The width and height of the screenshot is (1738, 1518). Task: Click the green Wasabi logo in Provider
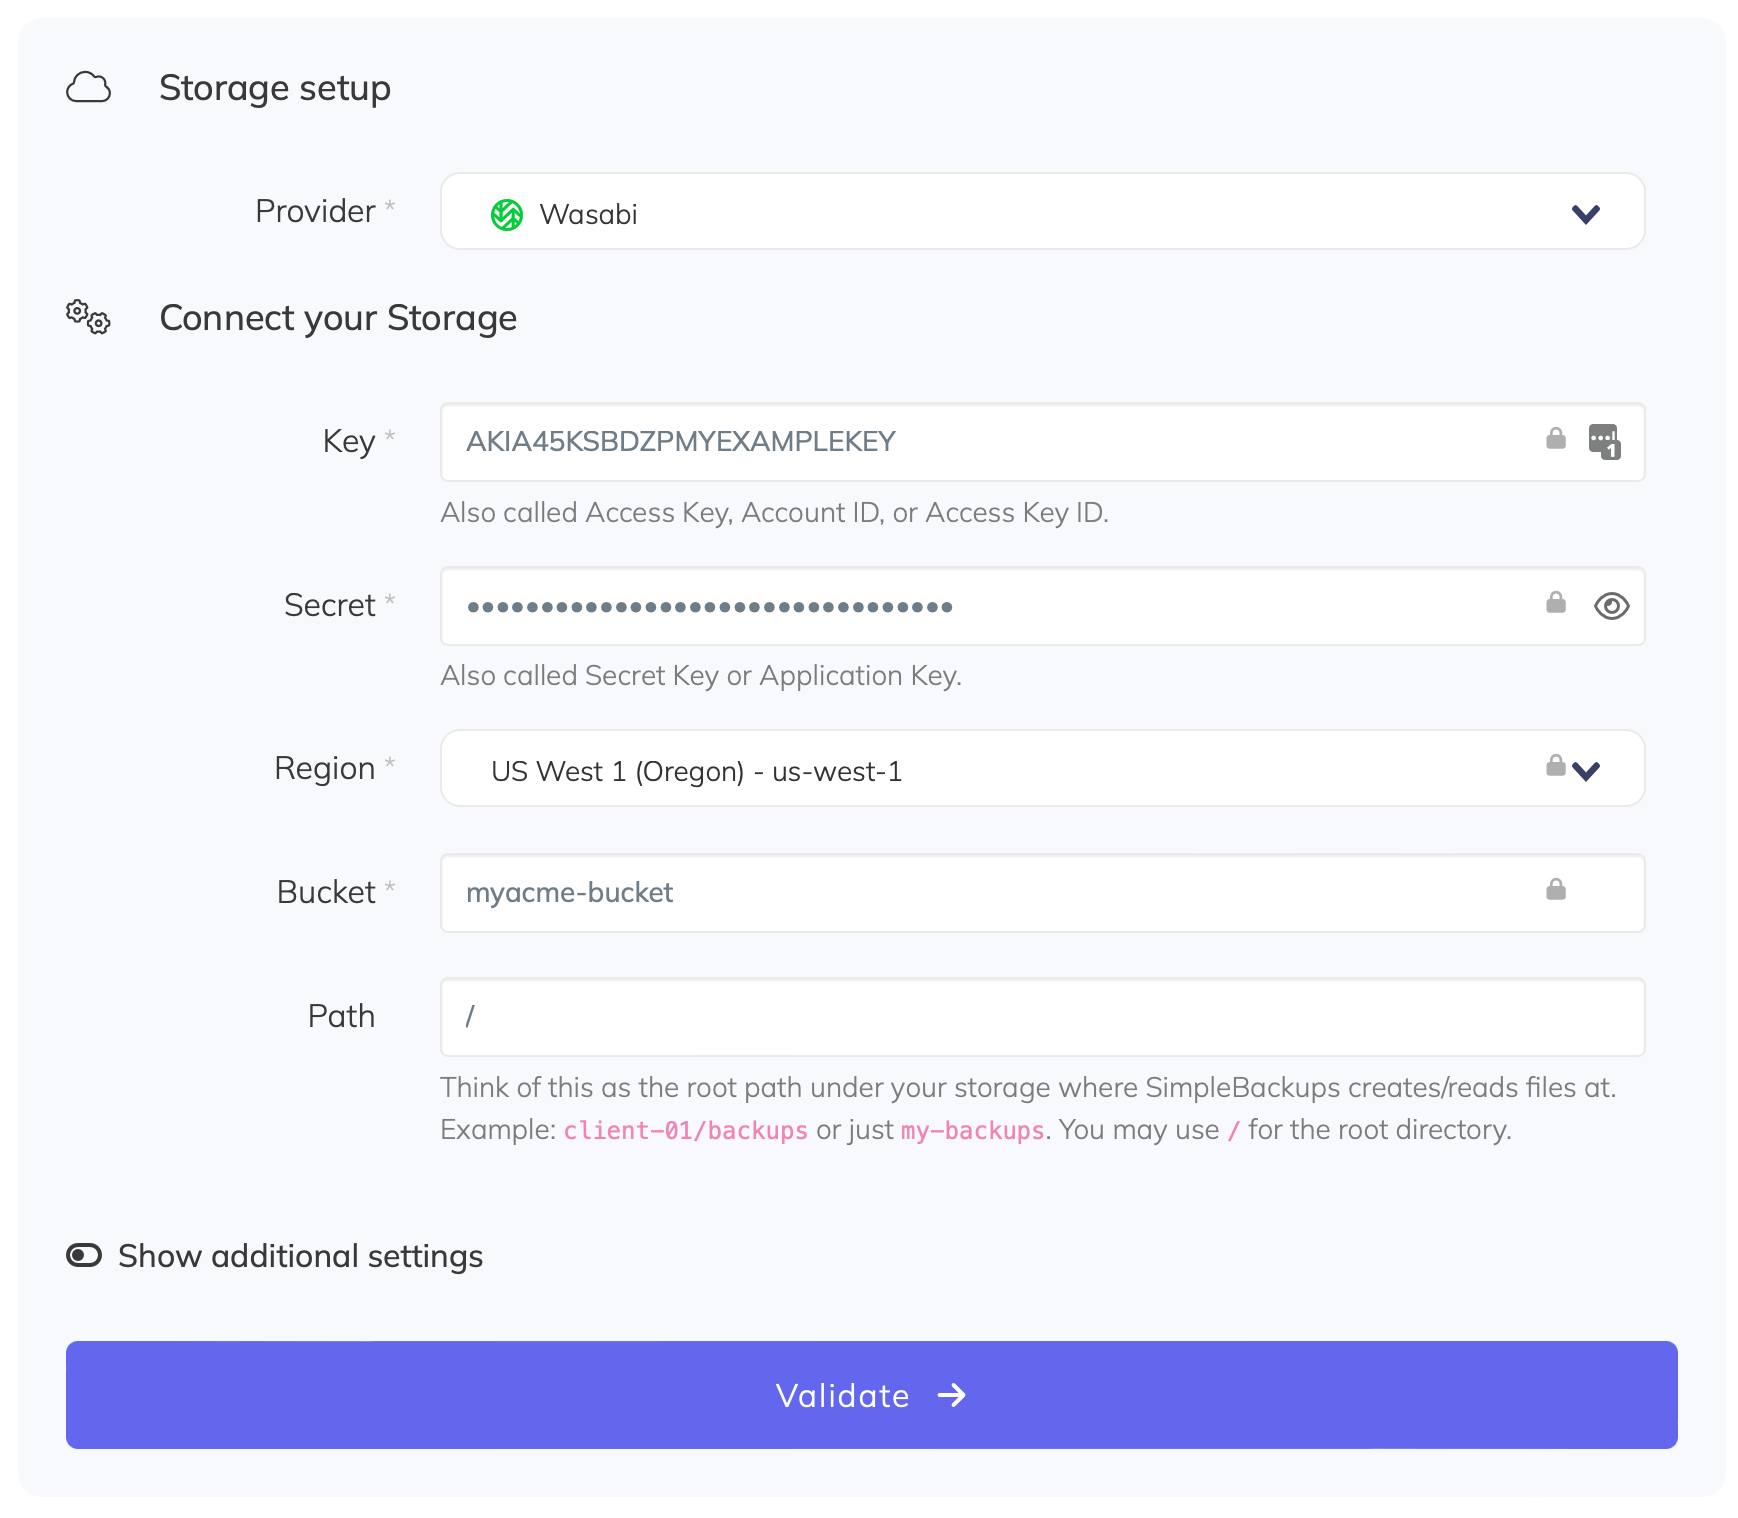[507, 214]
